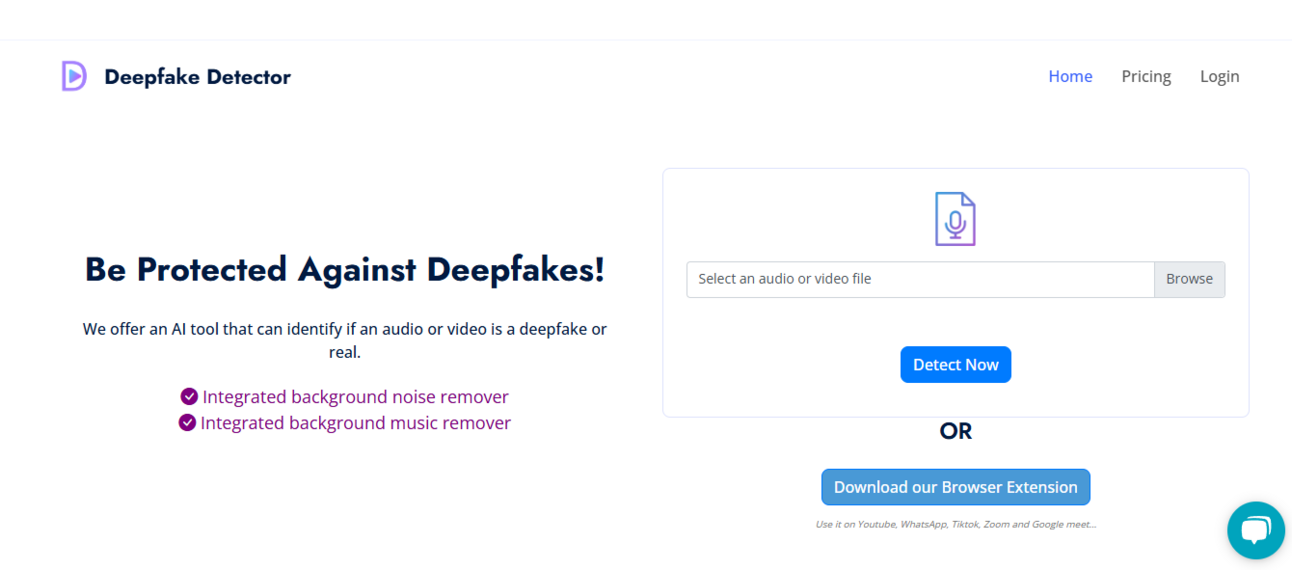Click the Browse file button
This screenshot has width=1292, height=570.
[x=1189, y=279]
